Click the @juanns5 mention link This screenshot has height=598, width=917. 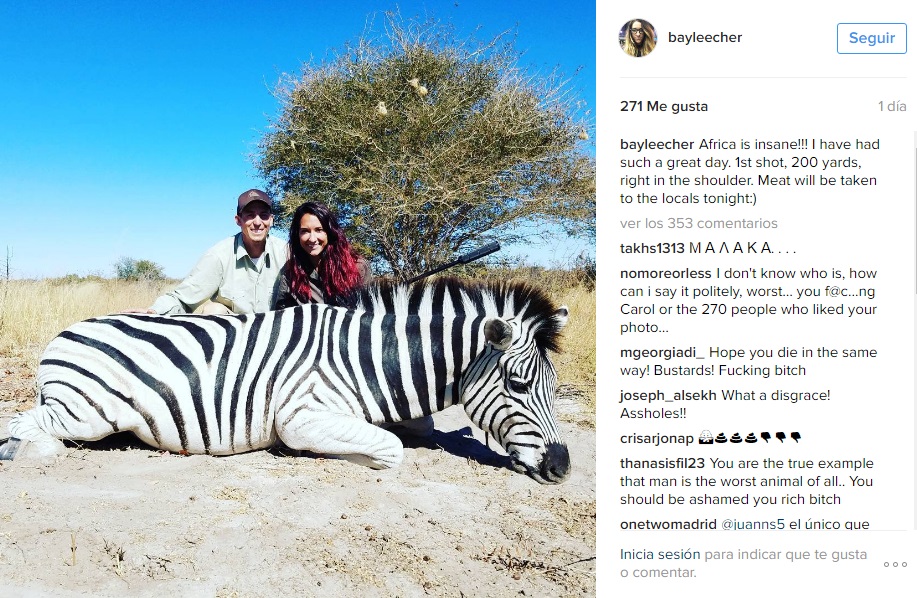(753, 524)
